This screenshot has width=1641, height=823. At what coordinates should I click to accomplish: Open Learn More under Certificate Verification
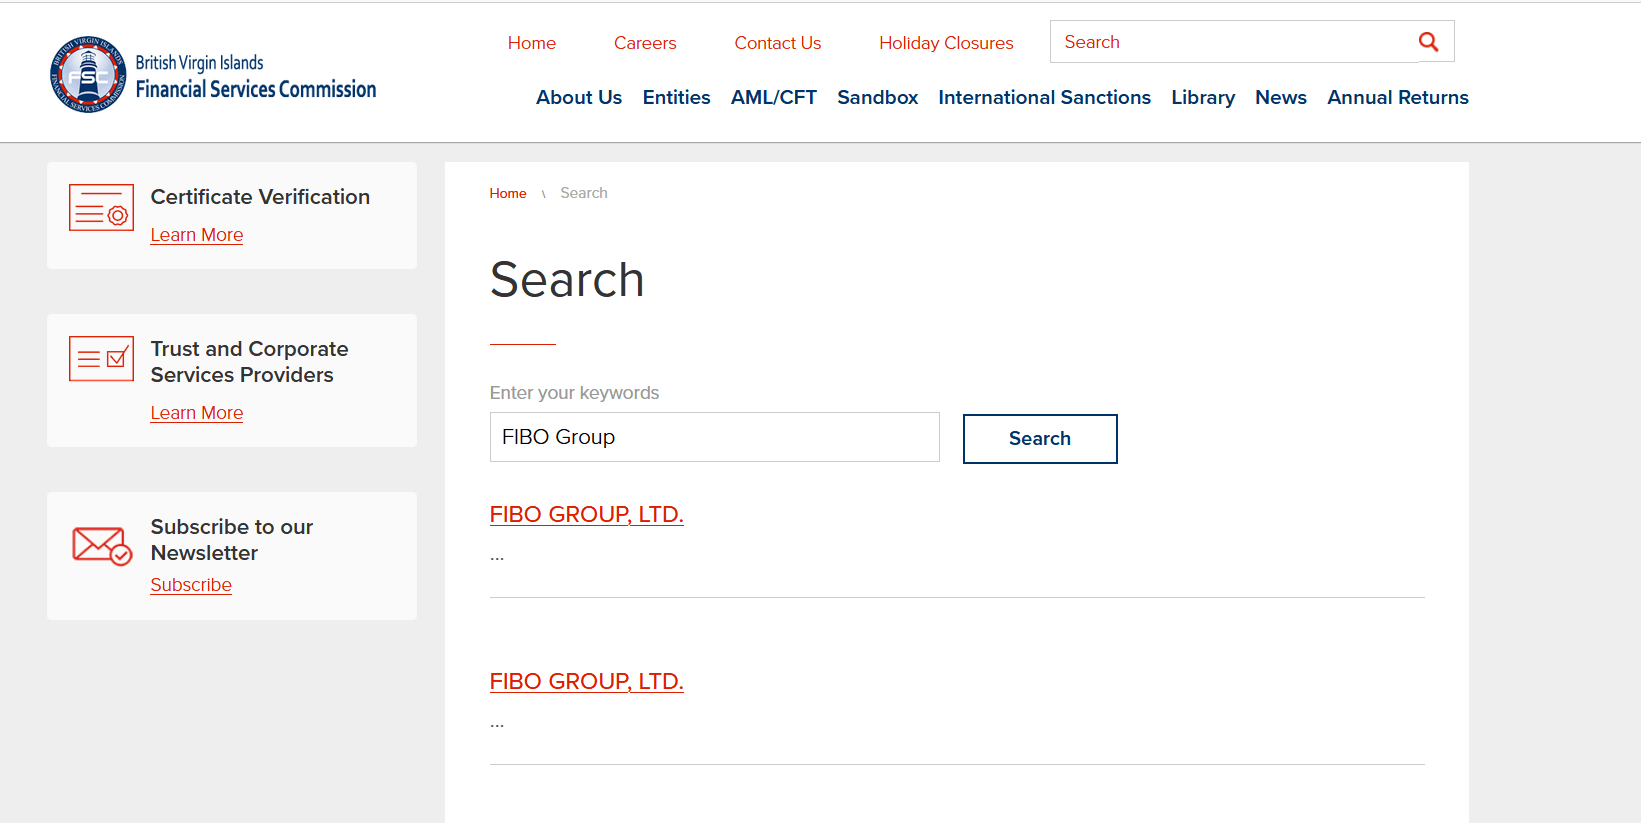197,235
